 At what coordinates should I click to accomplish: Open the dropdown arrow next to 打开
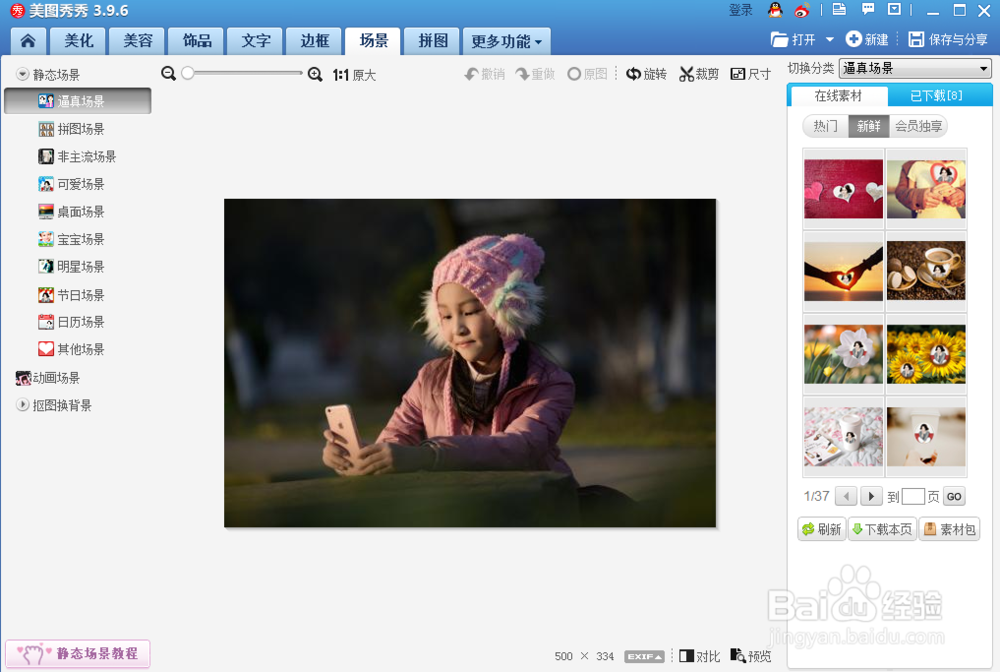(x=829, y=40)
